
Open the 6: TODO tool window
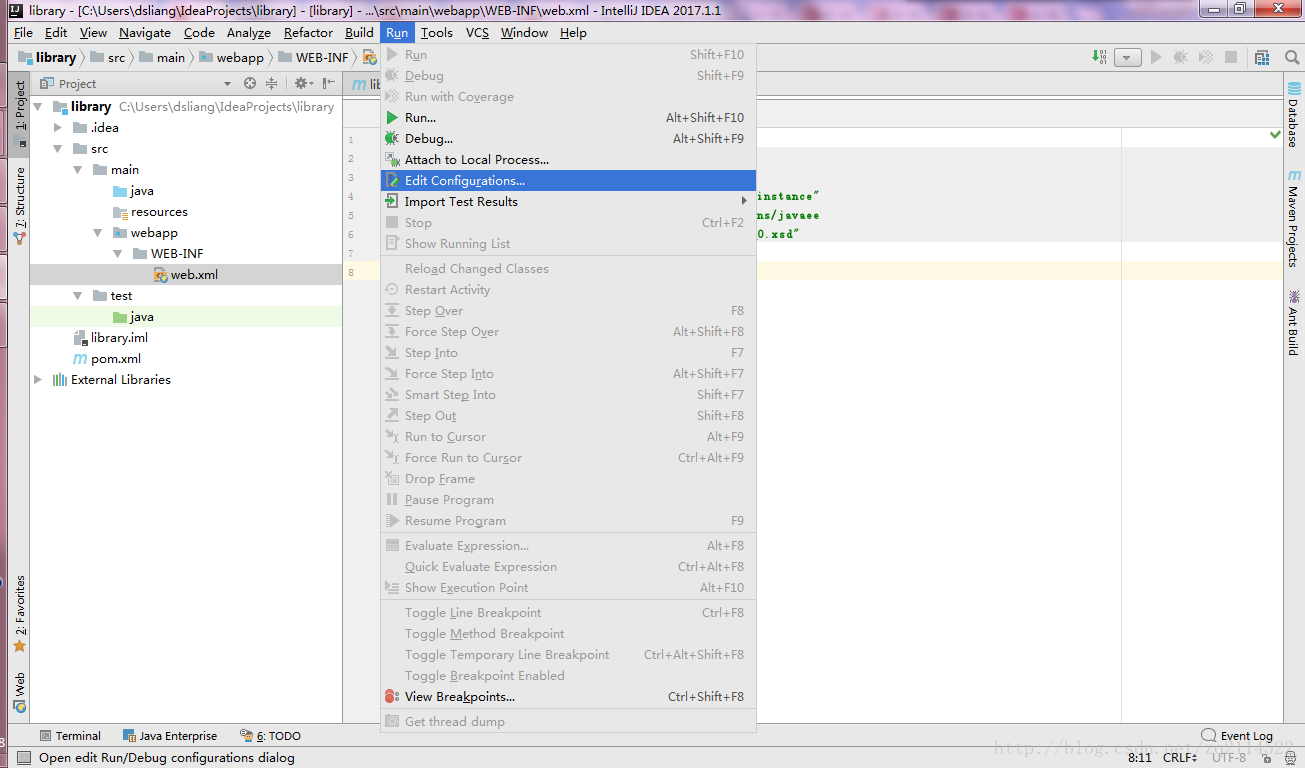[x=270, y=735]
